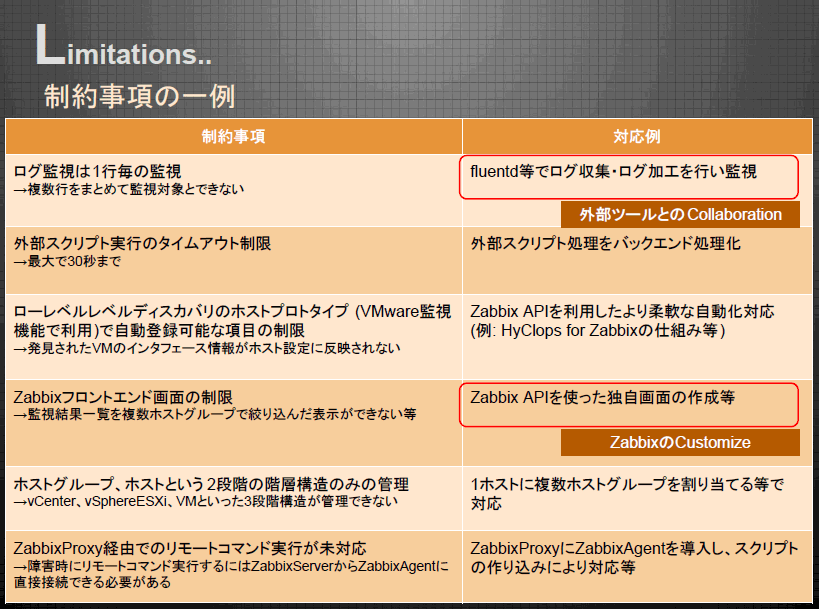Viewport: 819px width, 609px height.
Task: Click the 制約事項の一例 subtitle
Action: (x=139, y=97)
